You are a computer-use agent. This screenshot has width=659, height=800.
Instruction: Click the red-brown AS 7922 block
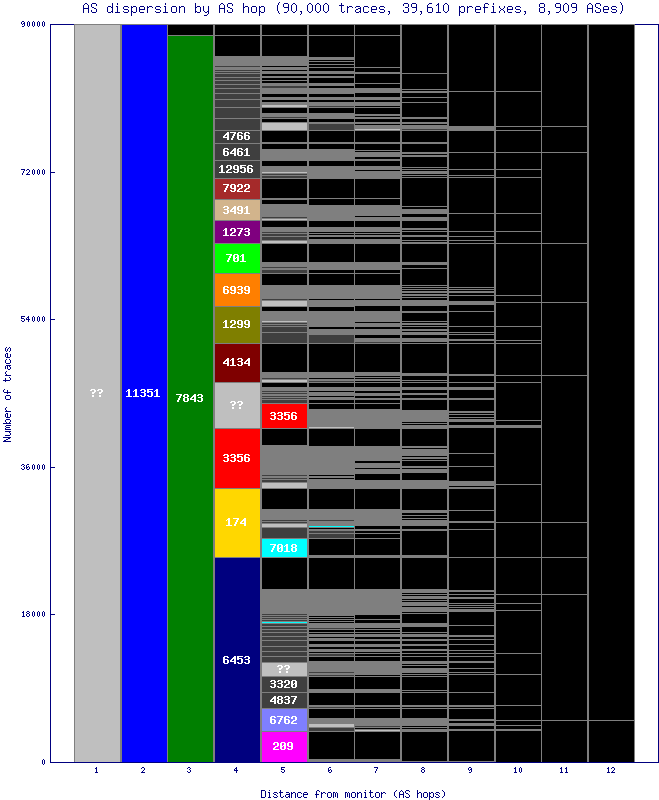pyautogui.click(x=237, y=188)
